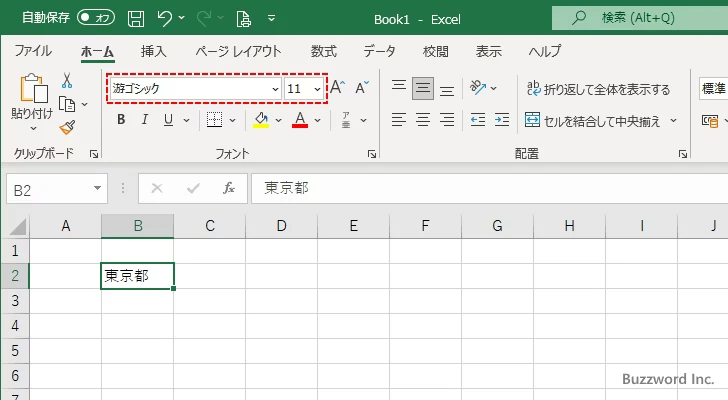Decrease the indent

point(478,120)
